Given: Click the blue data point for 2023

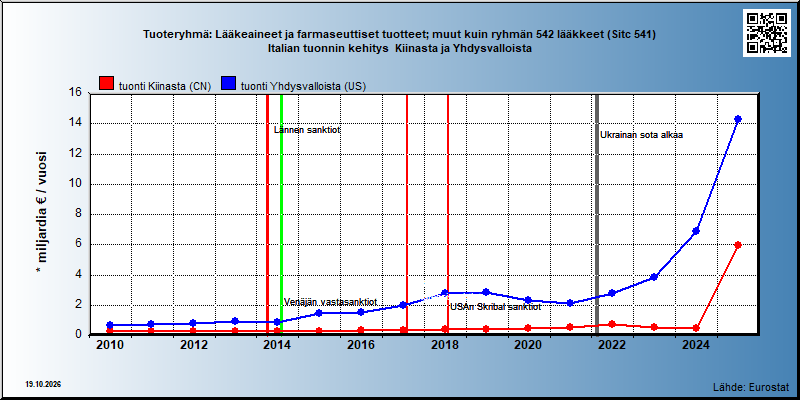Looking at the screenshot, I should (x=654, y=277).
